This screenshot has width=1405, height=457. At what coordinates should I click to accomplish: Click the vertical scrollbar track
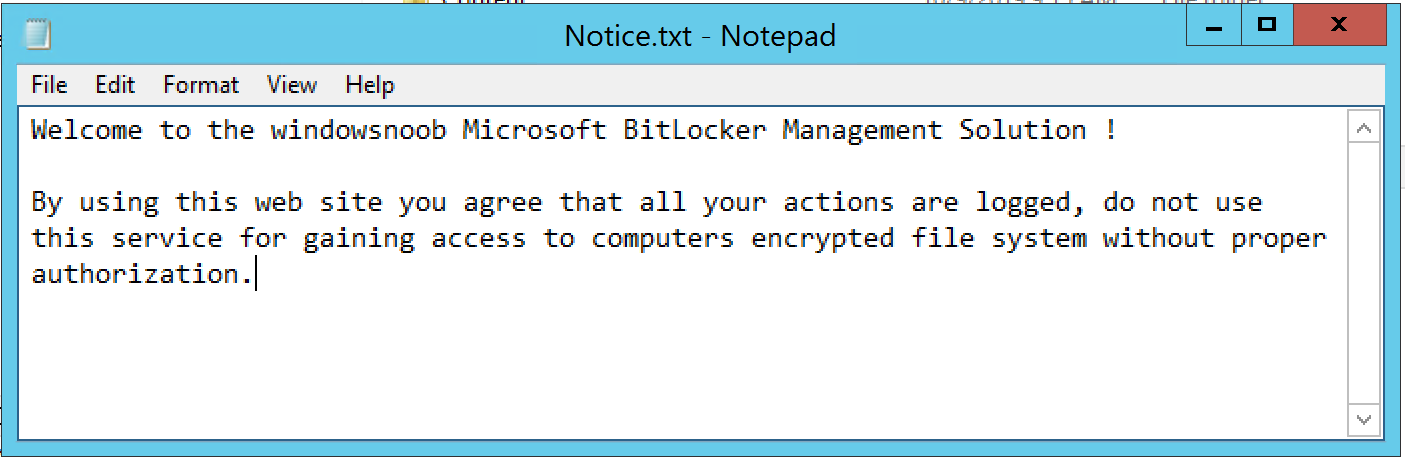coord(1365,273)
